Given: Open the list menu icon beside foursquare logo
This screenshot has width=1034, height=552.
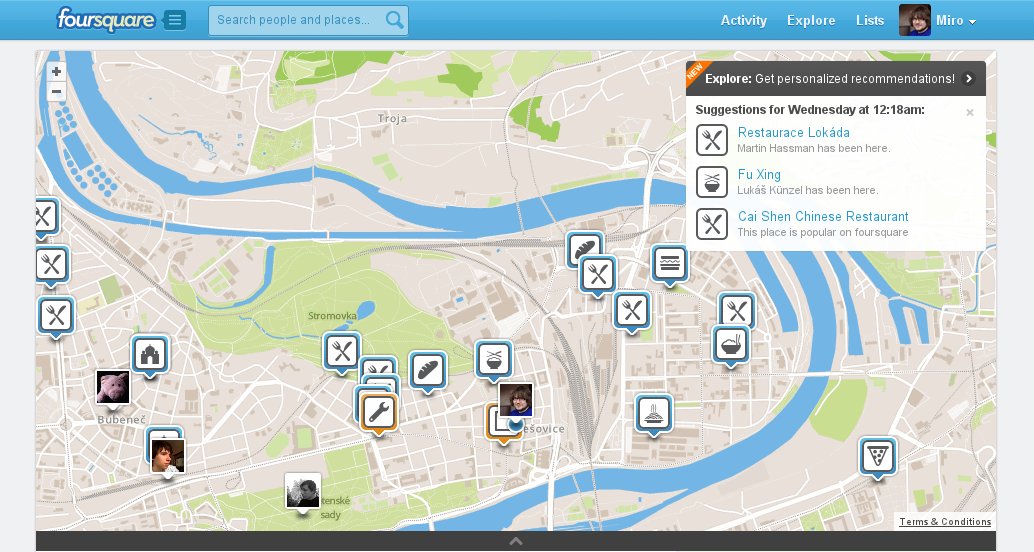Looking at the screenshot, I should coord(174,20).
